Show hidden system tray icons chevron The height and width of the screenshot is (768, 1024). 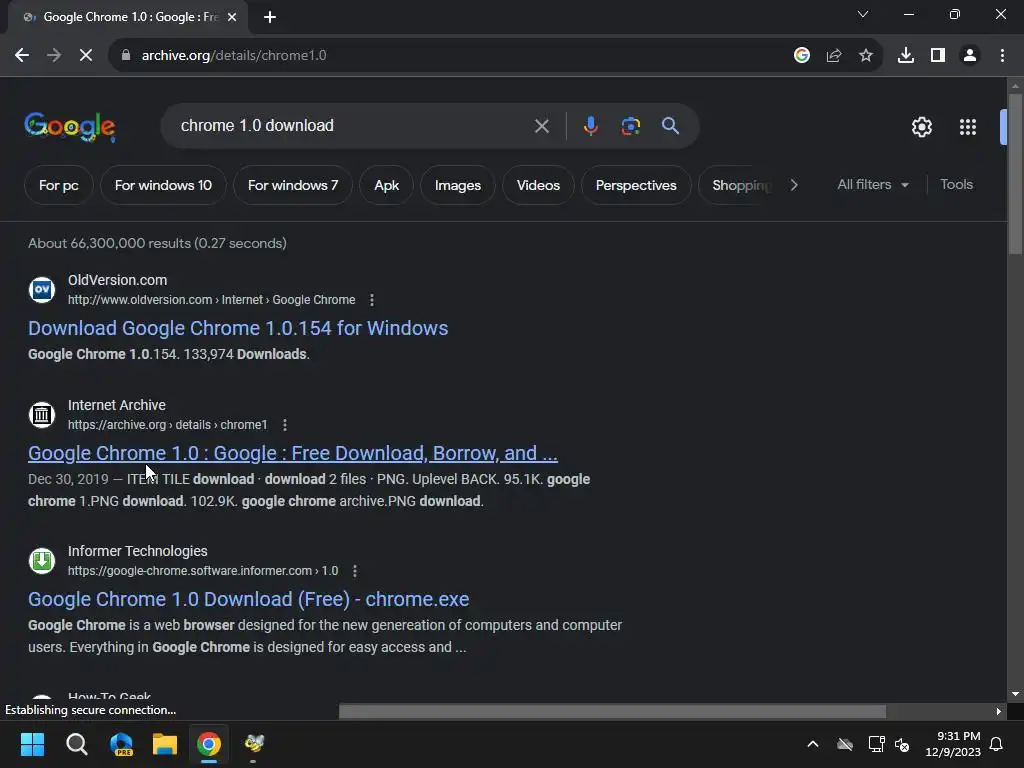(812, 744)
